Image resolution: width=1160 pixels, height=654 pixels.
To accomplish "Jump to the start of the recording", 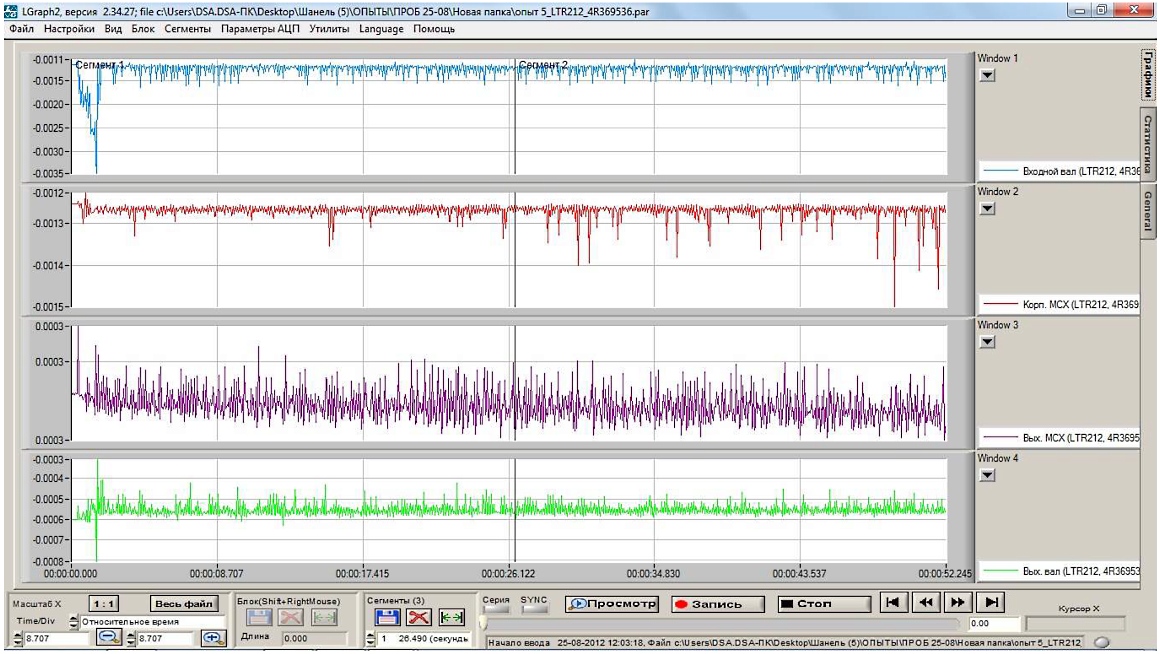I will pyautogui.click(x=893, y=602).
